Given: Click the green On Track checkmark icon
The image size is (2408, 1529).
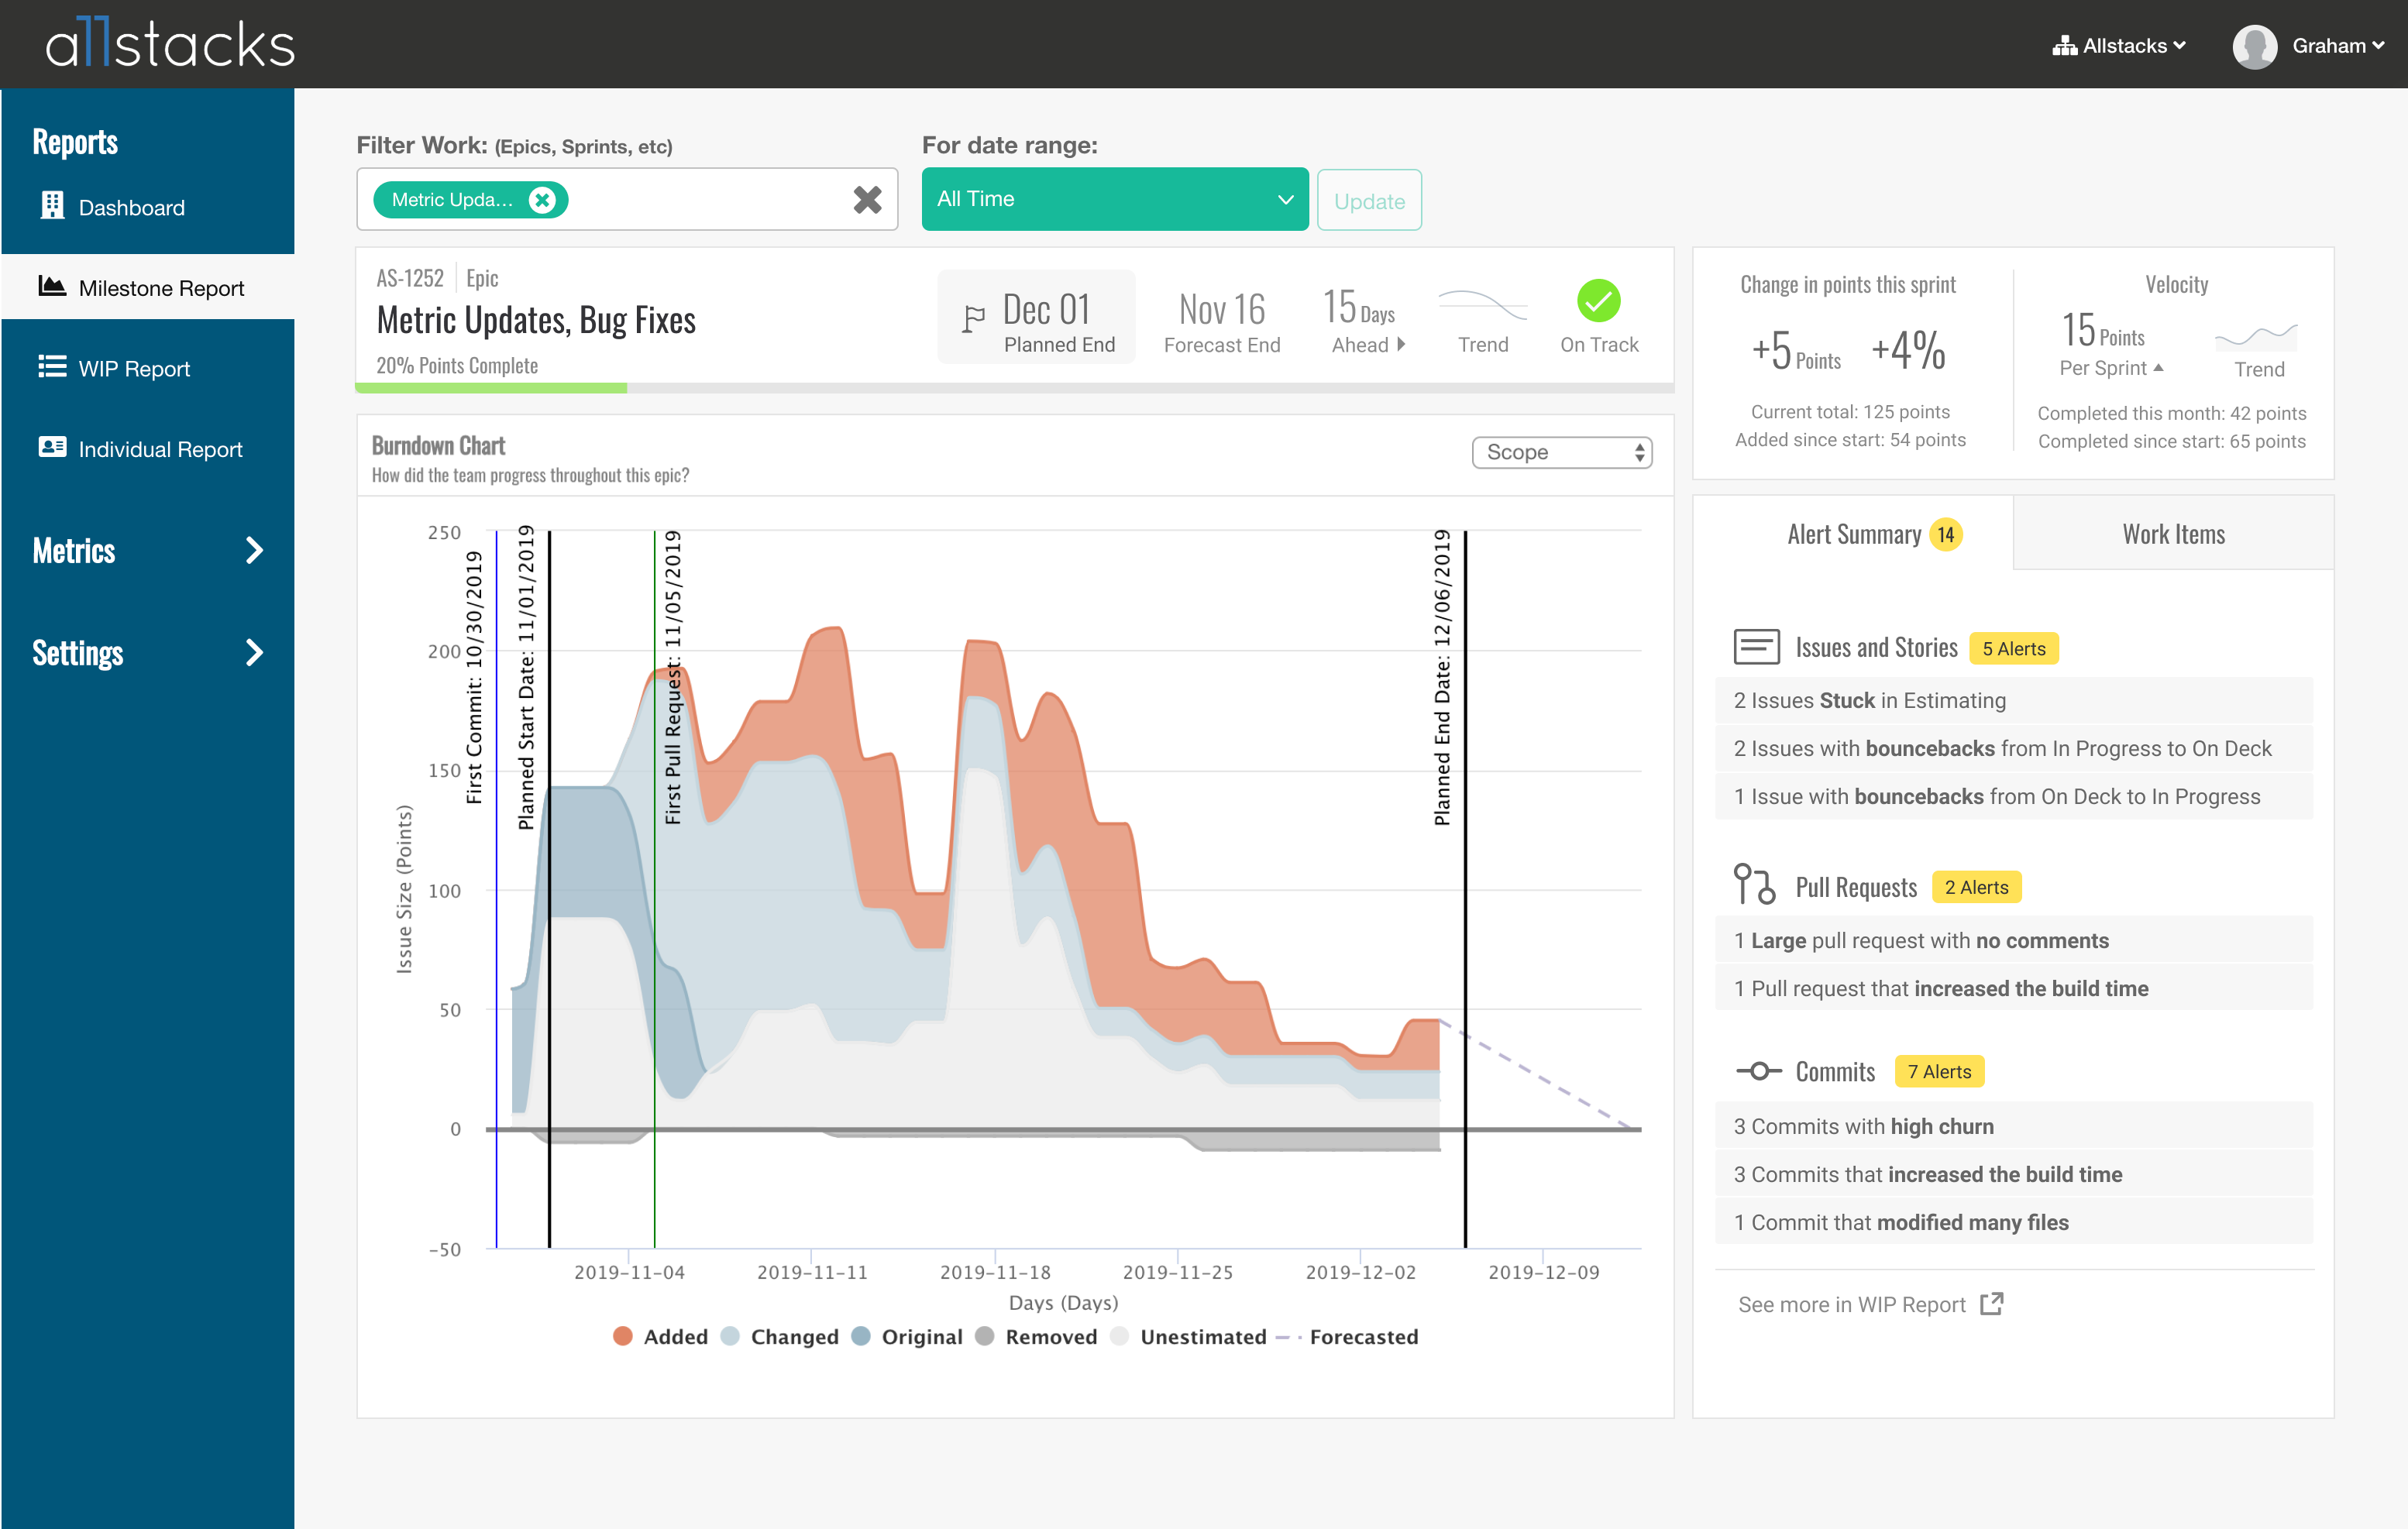Looking at the screenshot, I should pyautogui.click(x=1598, y=301).
